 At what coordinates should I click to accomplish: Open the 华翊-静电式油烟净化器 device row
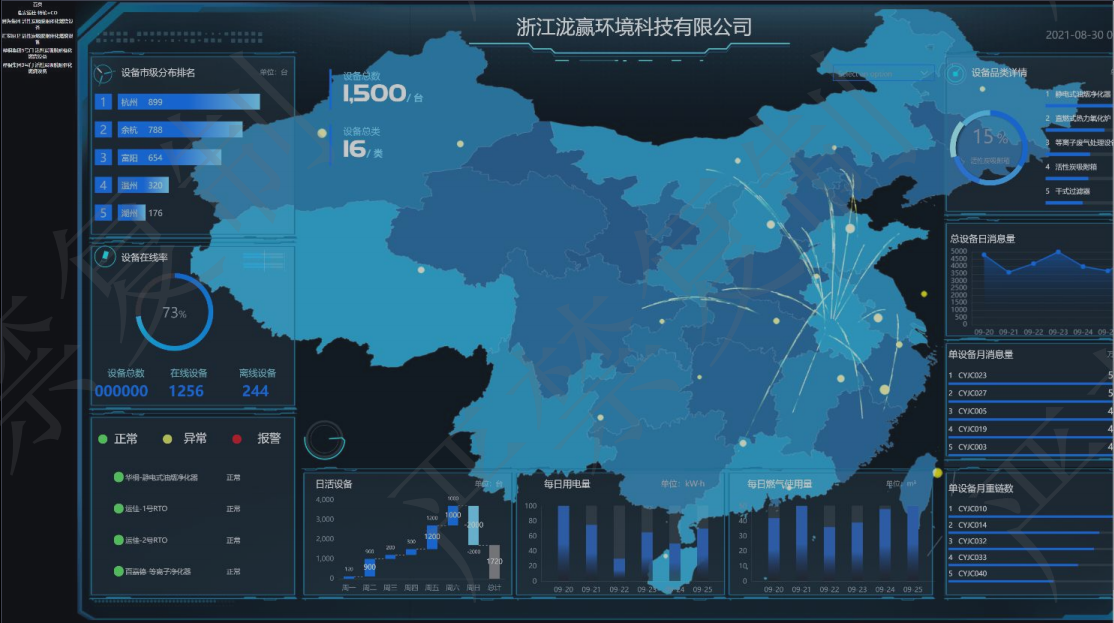tap(178, 477)
